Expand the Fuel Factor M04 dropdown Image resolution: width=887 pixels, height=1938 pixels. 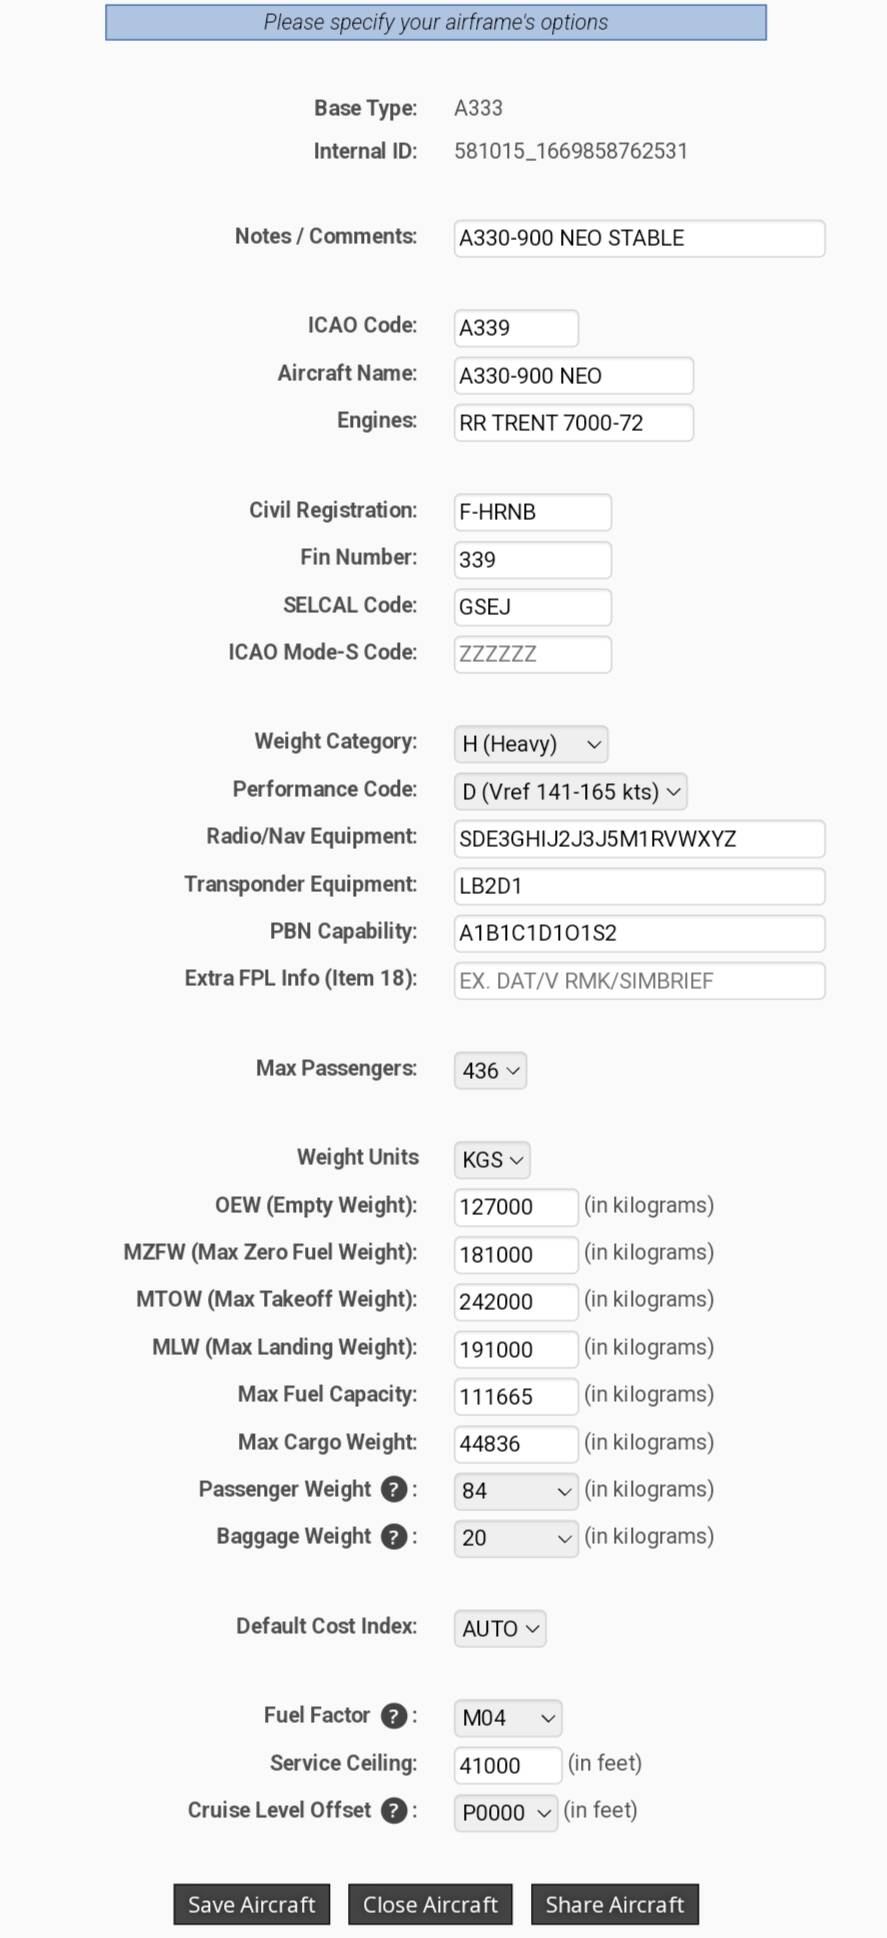(x=508, y=1718)
